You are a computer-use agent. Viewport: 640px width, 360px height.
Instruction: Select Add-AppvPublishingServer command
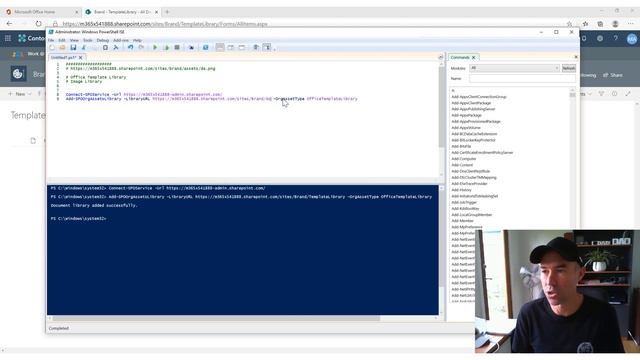coord(473,109)
